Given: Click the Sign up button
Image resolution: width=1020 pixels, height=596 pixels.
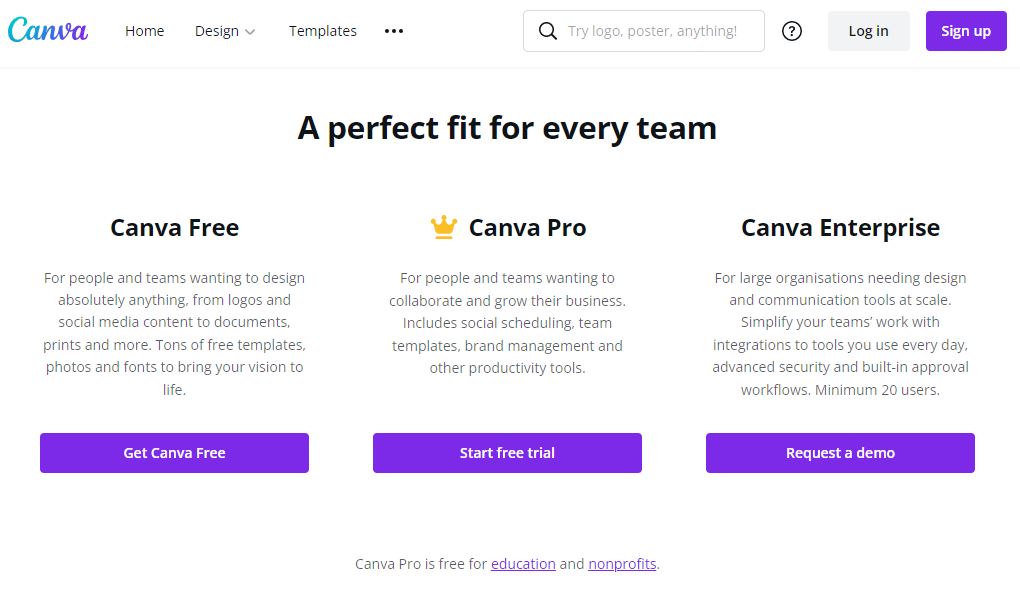Looking at the screenshot, I should point(966,31).
